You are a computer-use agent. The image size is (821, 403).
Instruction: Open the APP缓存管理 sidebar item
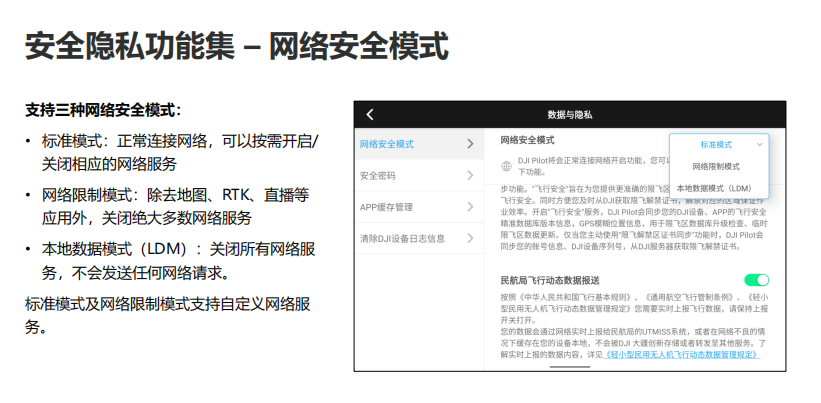(x=419, y=207)
